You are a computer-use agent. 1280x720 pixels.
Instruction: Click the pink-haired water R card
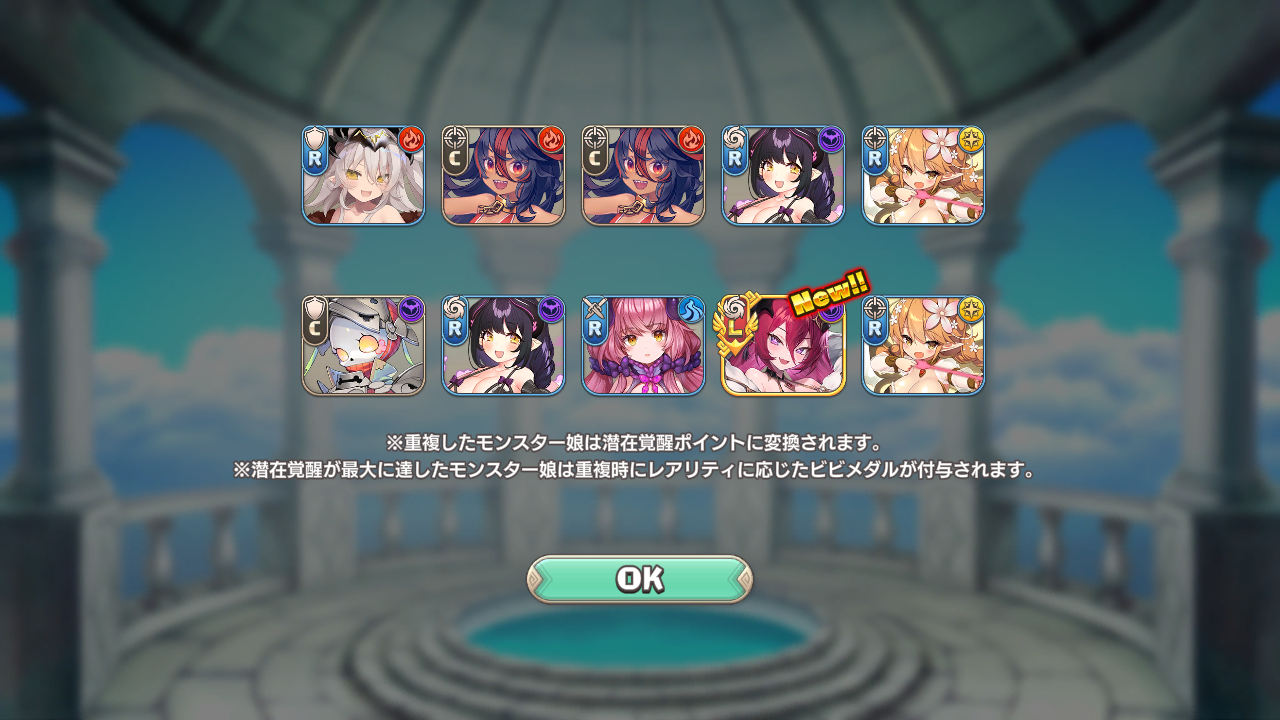(643, 345)
